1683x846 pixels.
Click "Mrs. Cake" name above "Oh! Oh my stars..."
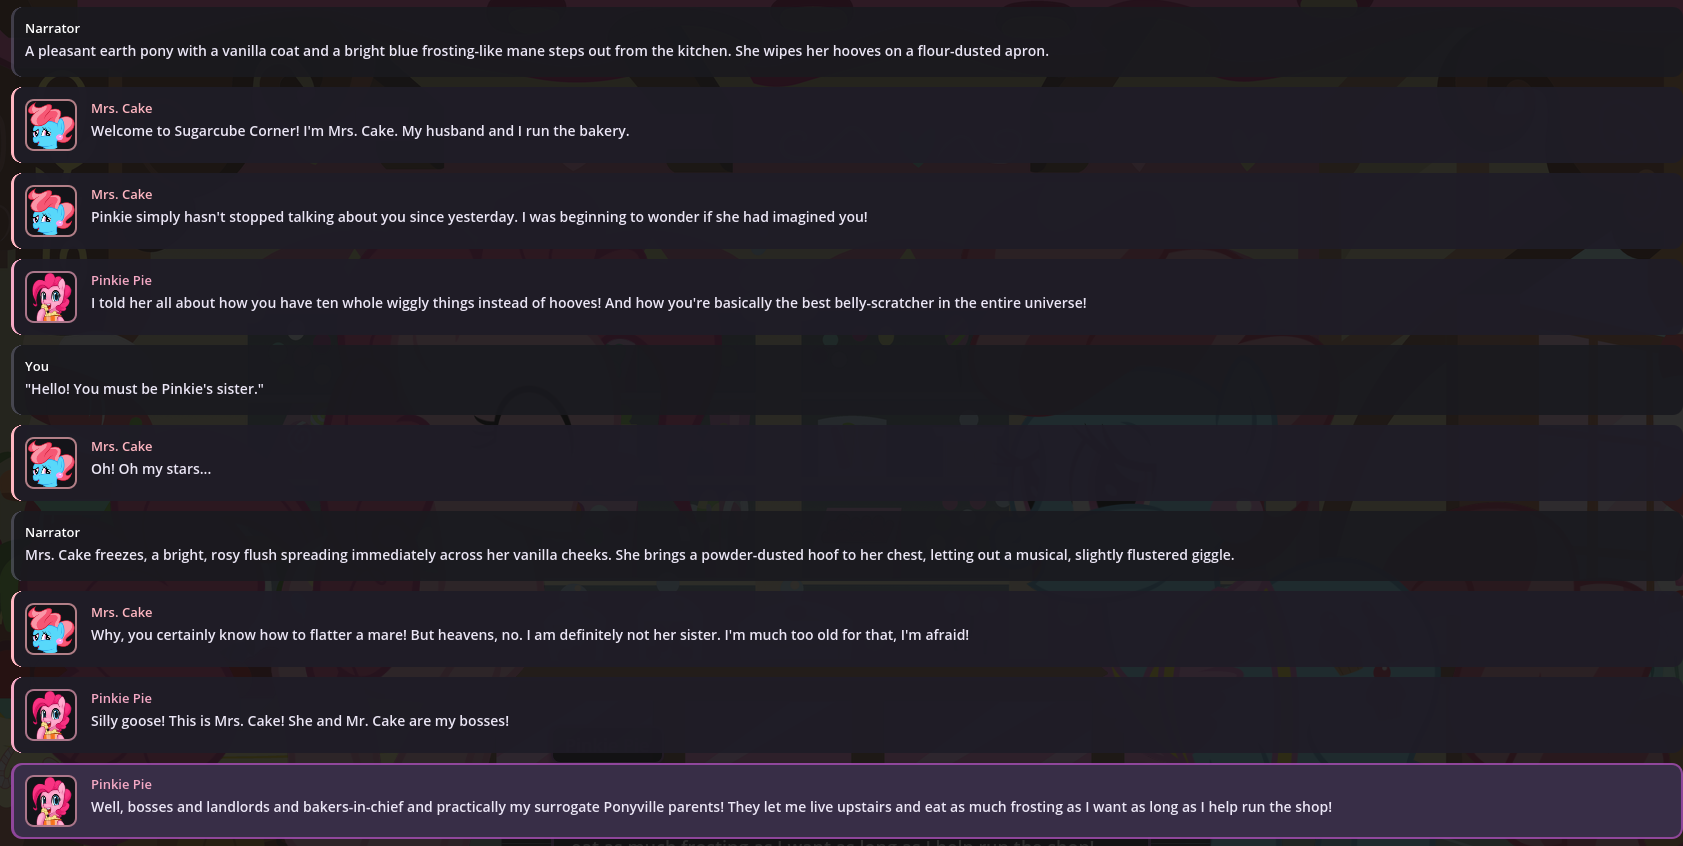click(x=121, y=447)
